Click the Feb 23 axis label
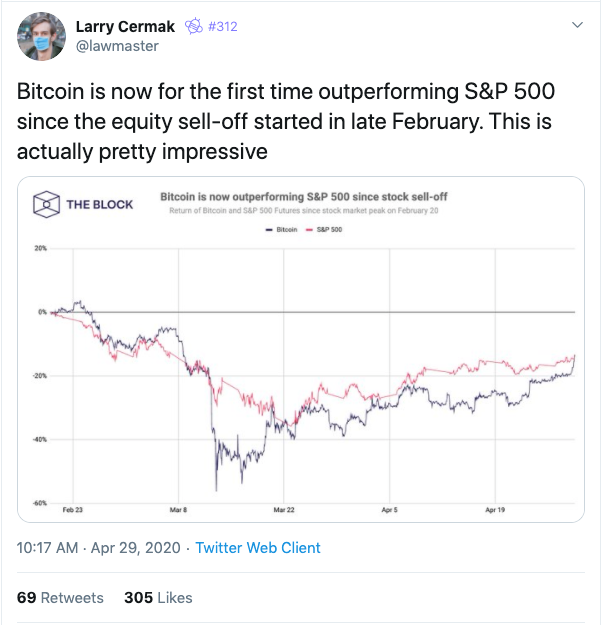This screenshot has width=602, height=625. 73,510
